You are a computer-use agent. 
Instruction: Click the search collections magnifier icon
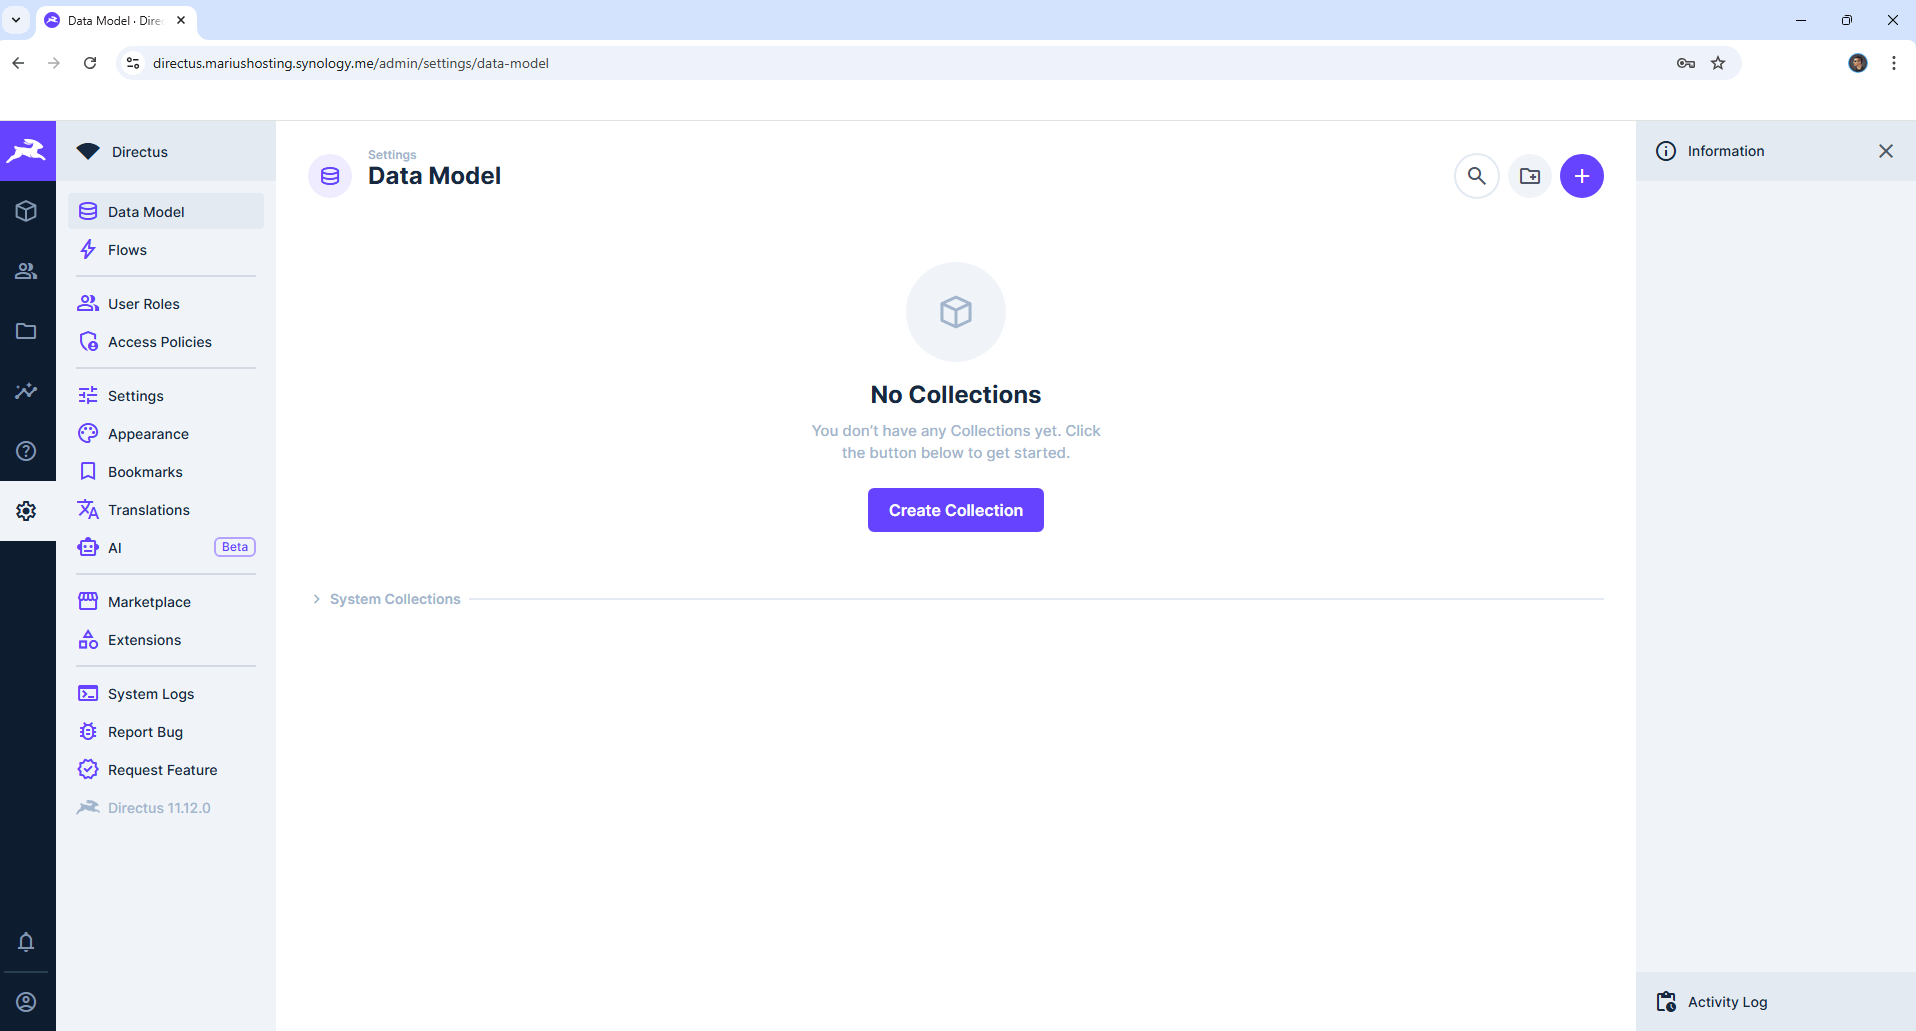[x=1476, y=176]
